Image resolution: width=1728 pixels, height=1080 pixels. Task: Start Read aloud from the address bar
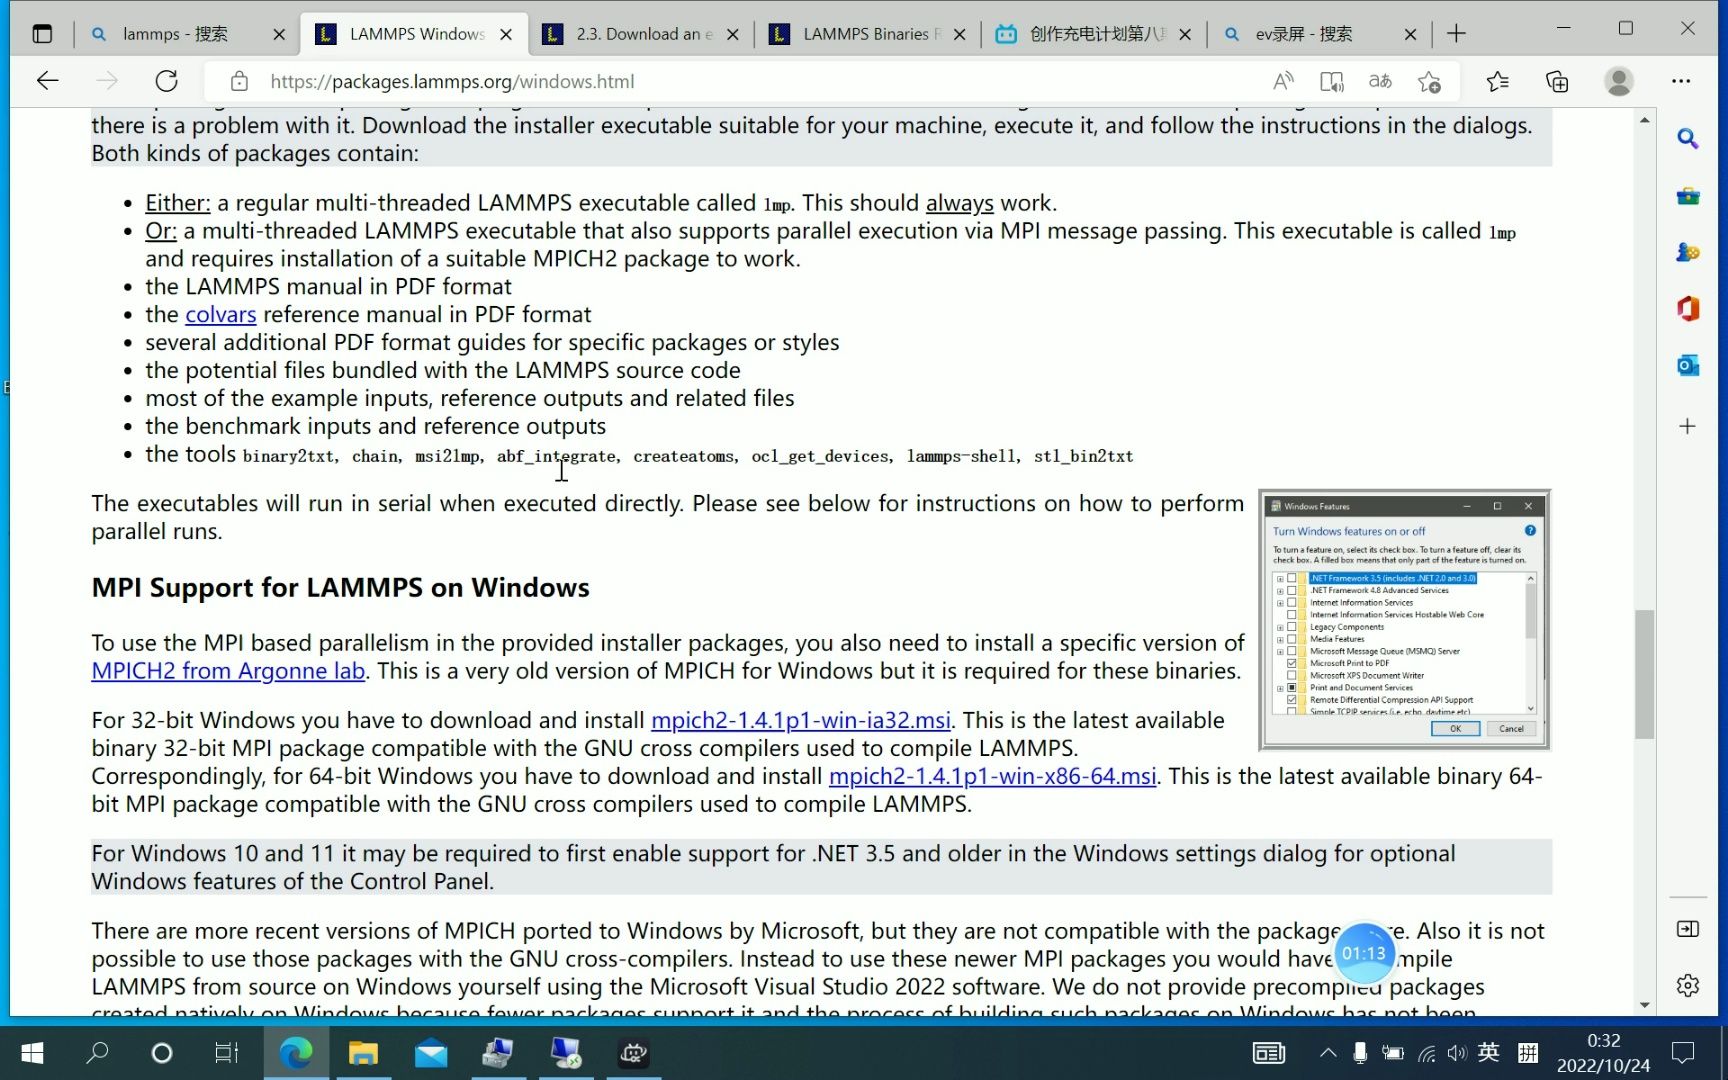pos(1283,81)
